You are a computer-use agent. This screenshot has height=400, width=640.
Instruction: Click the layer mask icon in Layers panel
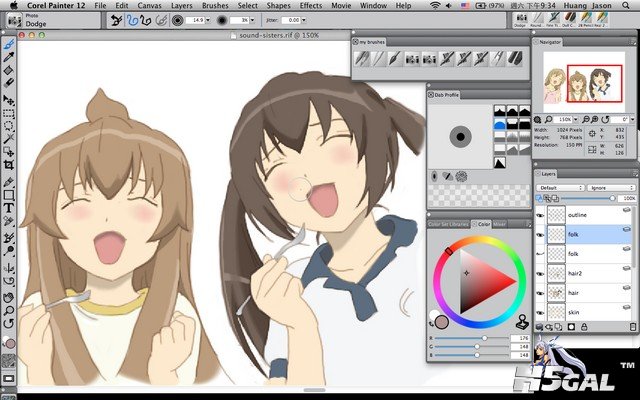571,327
